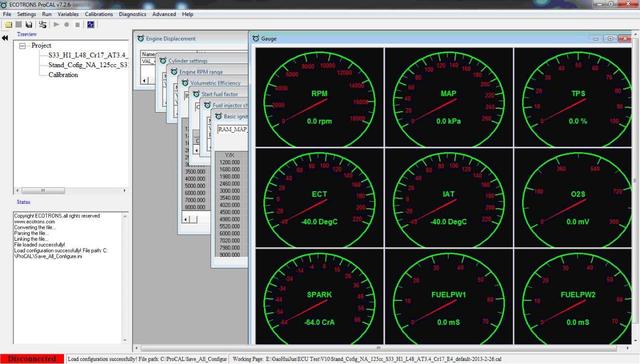Click the Basic ignition window icon

(x=218, y=116)
